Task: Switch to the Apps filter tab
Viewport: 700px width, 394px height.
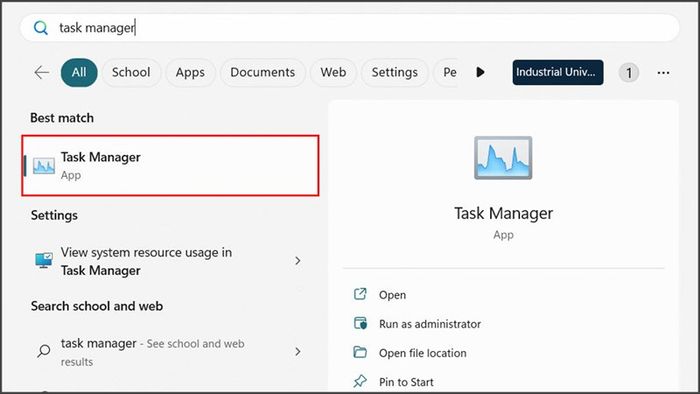Action: pos(190,72)
